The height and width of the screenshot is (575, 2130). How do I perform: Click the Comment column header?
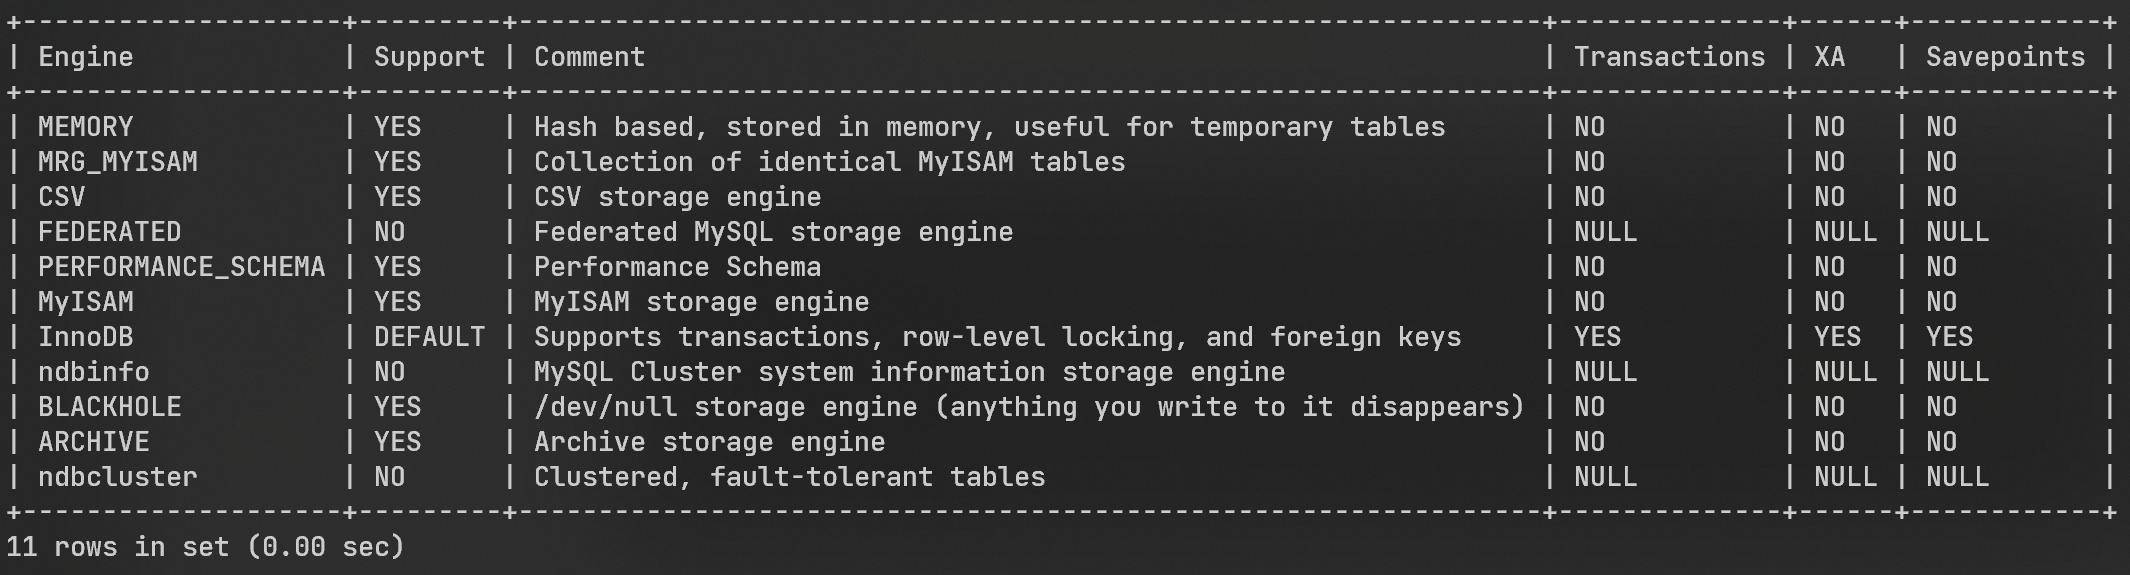click(x=589, y=57)
